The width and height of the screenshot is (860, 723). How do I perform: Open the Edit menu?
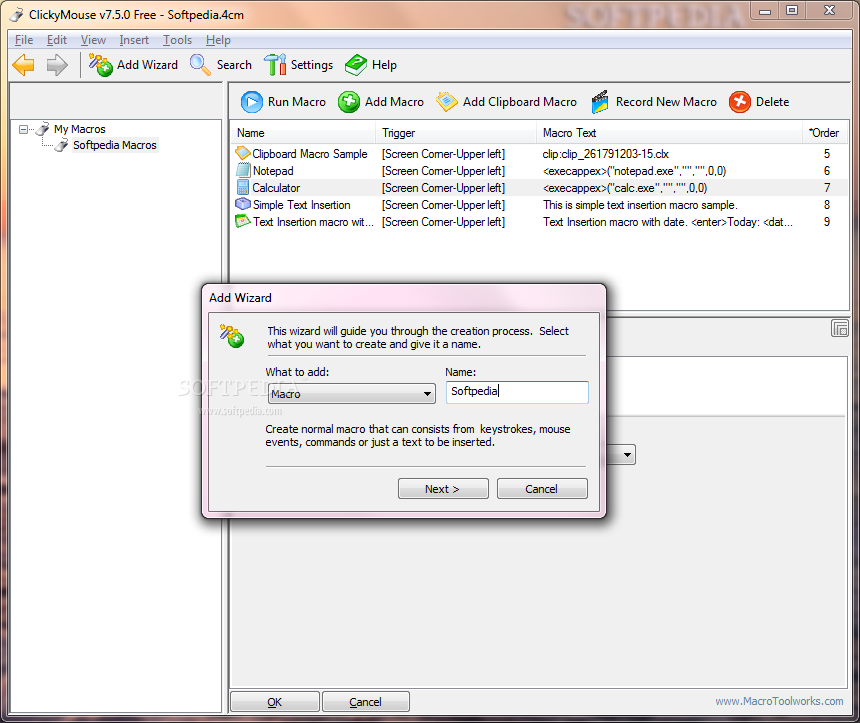(x=56, y=40)
